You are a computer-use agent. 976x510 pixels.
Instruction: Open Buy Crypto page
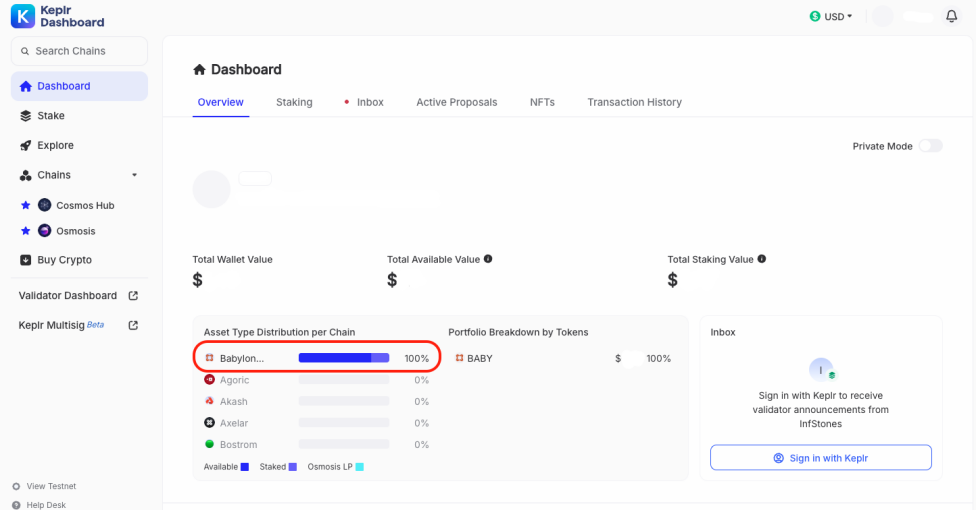point(64,260)
